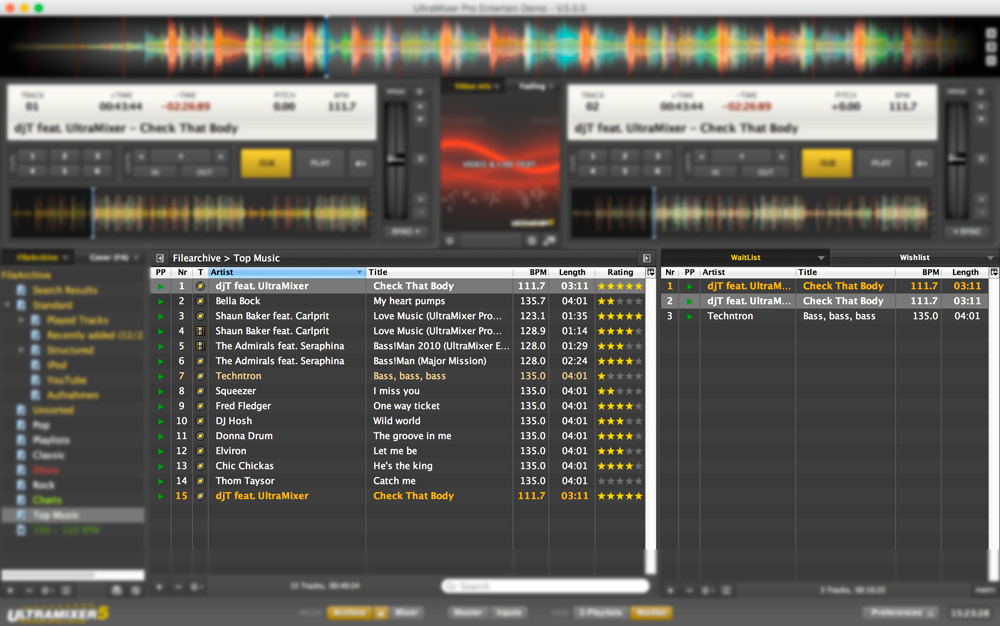Open file list column chooser icon right of Rating
This screenshot has height=626, width=1000.
[651, 272]
